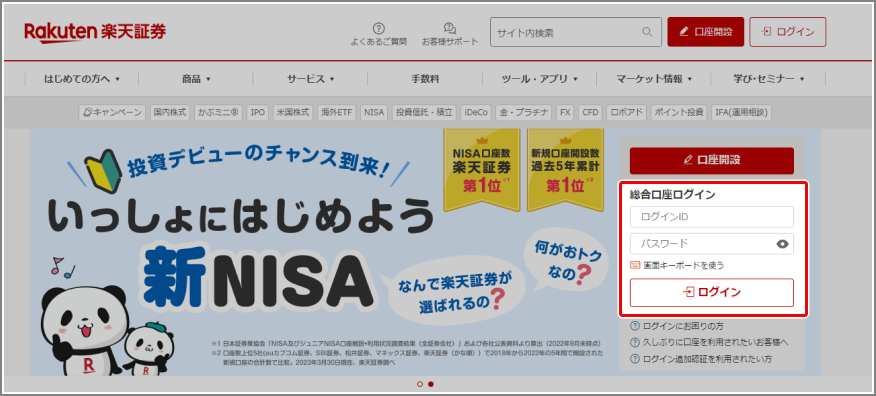Select the second carousel dot indicator
Screen dimensions: 876x396
[x=431, y=384]
